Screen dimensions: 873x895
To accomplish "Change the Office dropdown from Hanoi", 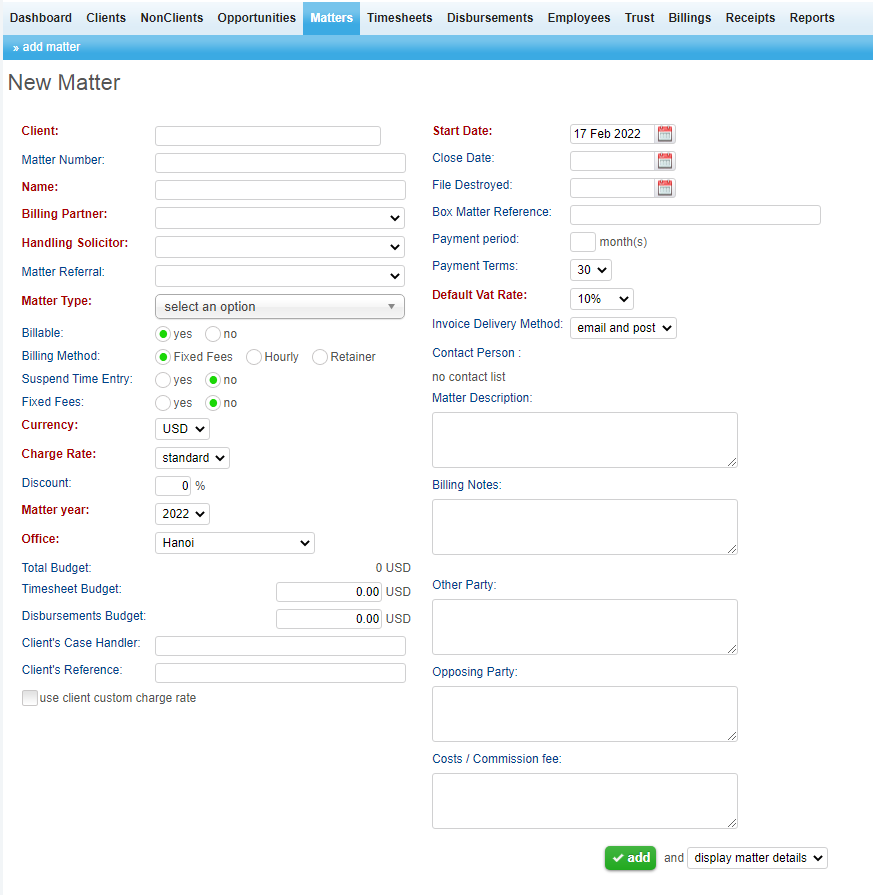I will 235,543.
